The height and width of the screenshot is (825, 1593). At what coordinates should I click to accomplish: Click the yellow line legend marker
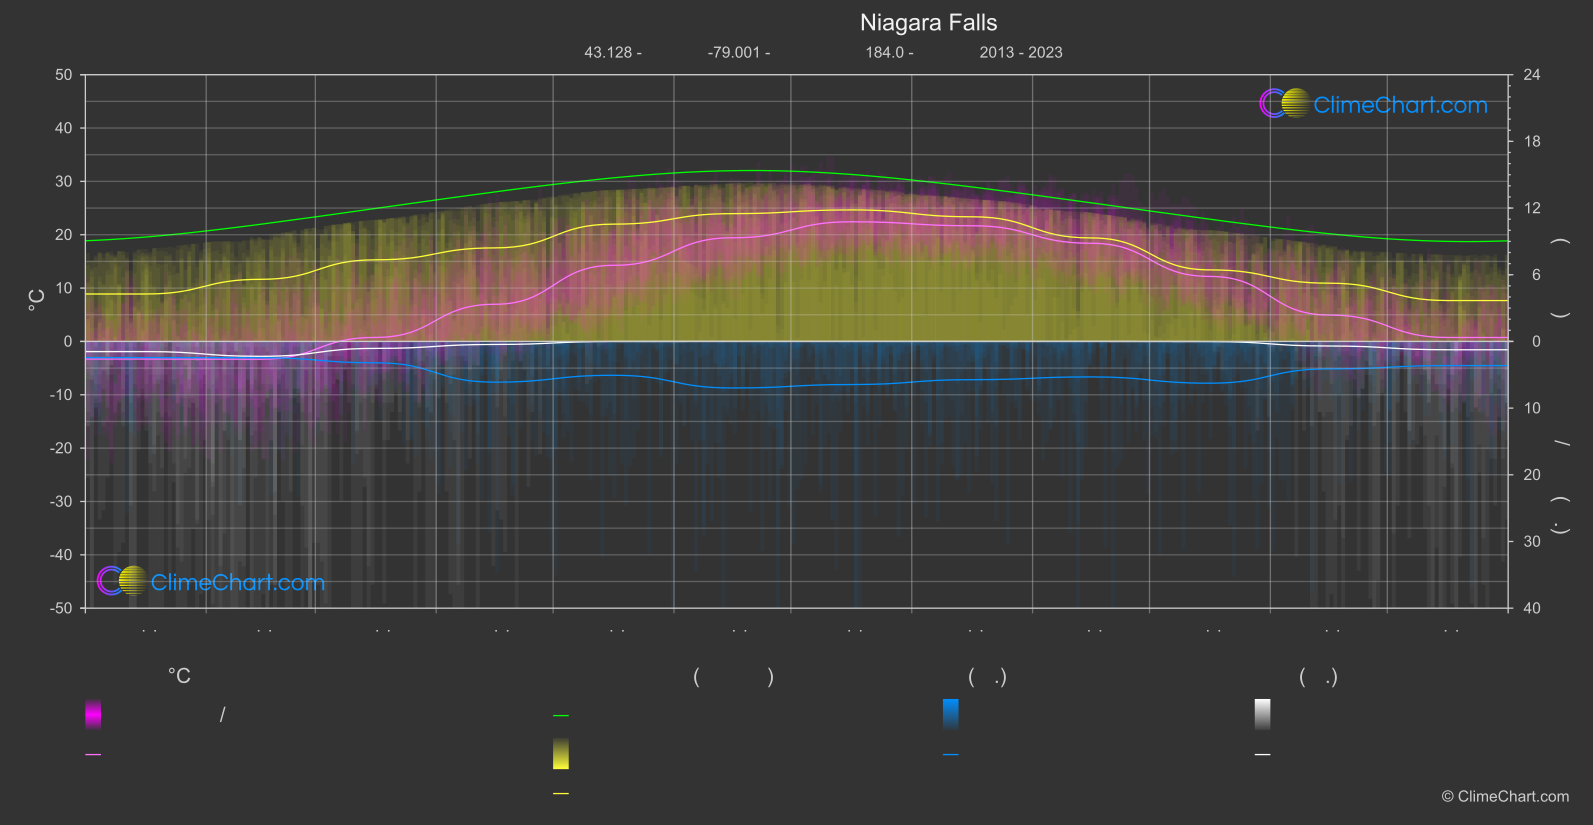point(561,794)
